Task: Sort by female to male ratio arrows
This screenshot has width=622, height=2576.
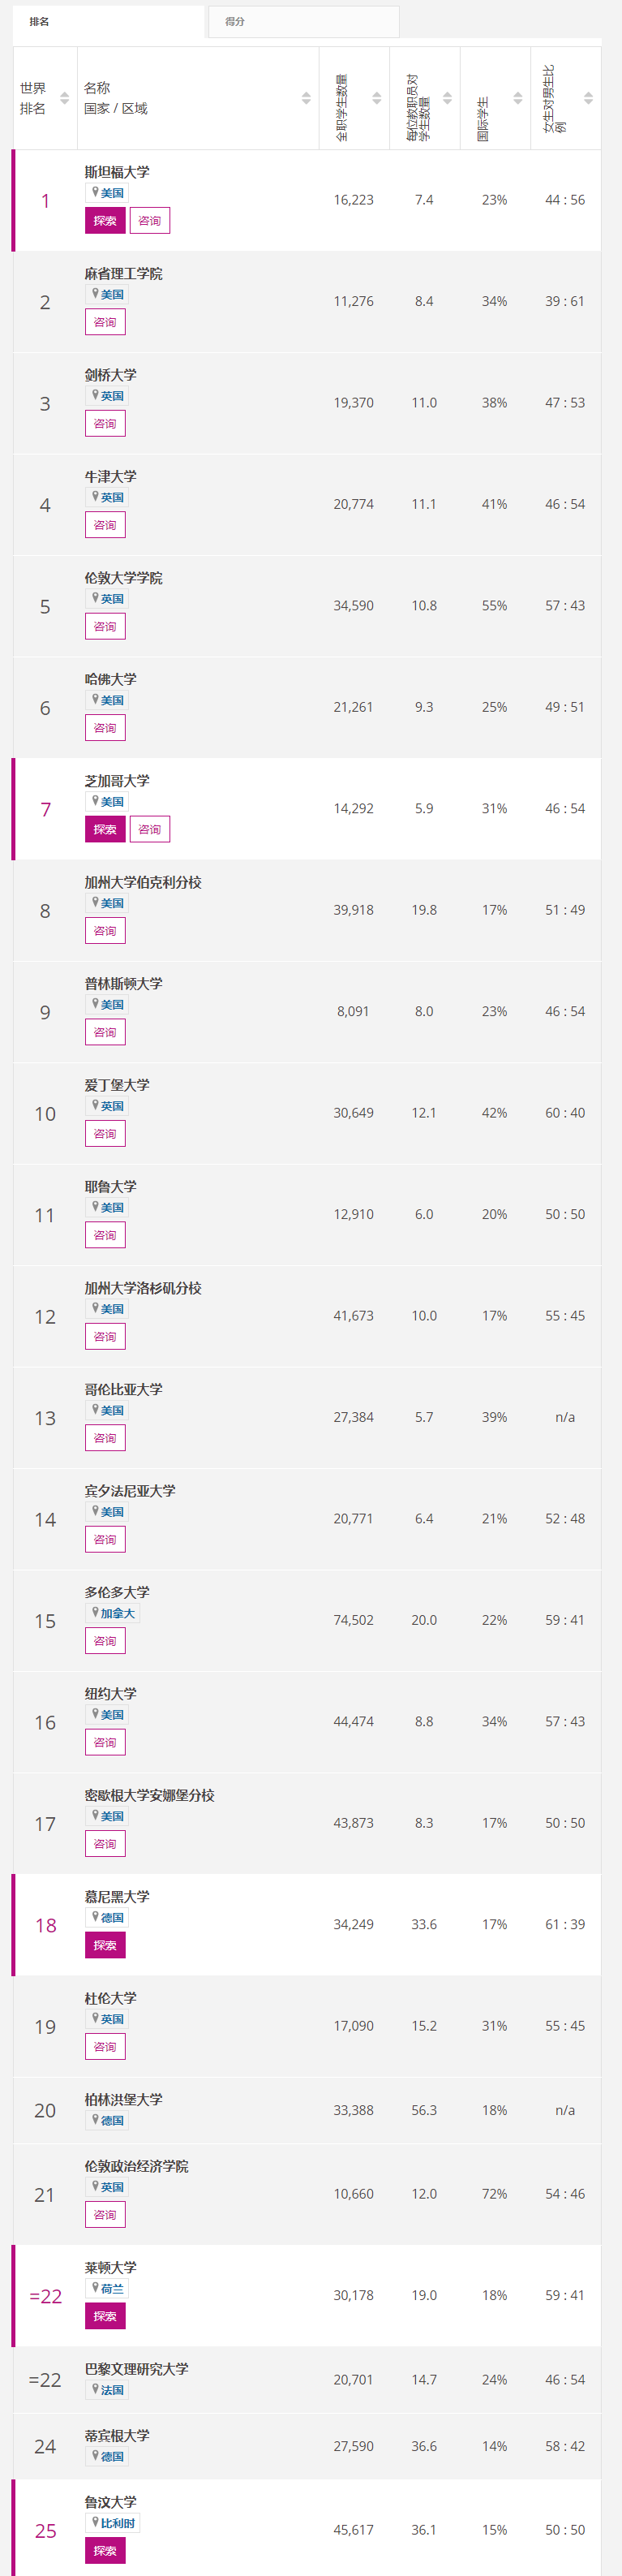Action: point(588,98)
